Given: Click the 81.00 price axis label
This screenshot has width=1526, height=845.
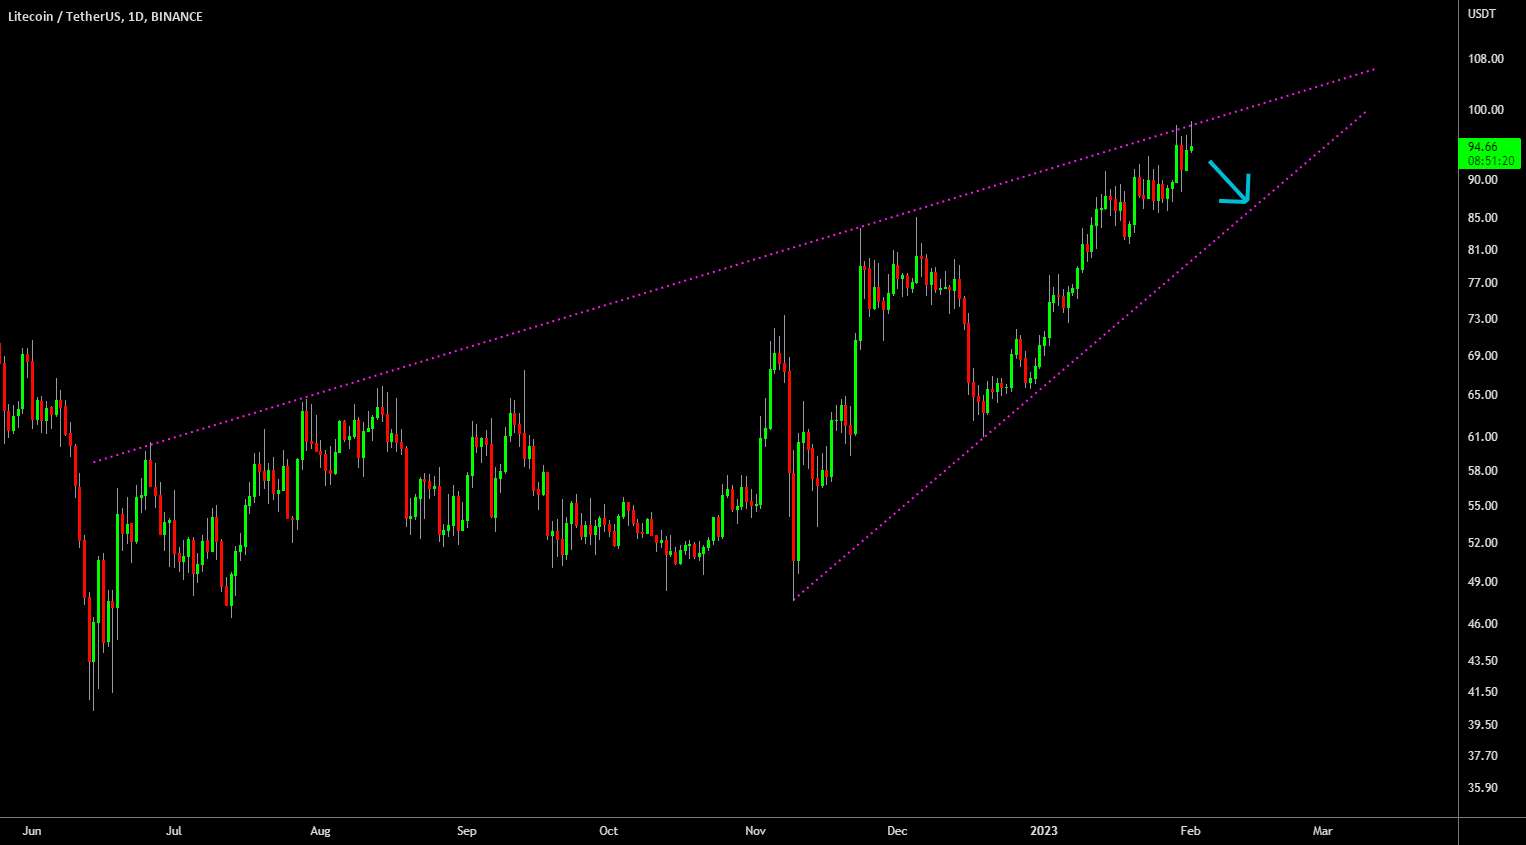Looking at the screenshot, I should 1482,250.
